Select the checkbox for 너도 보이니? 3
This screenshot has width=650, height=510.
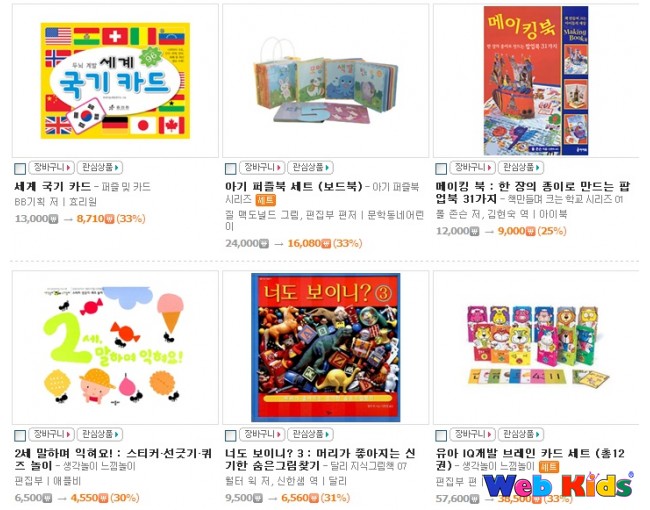(230, 436)
